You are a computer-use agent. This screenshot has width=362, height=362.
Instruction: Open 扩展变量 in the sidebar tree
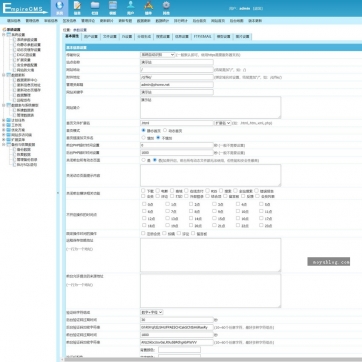pyautogui.click(x=23, y=60)
